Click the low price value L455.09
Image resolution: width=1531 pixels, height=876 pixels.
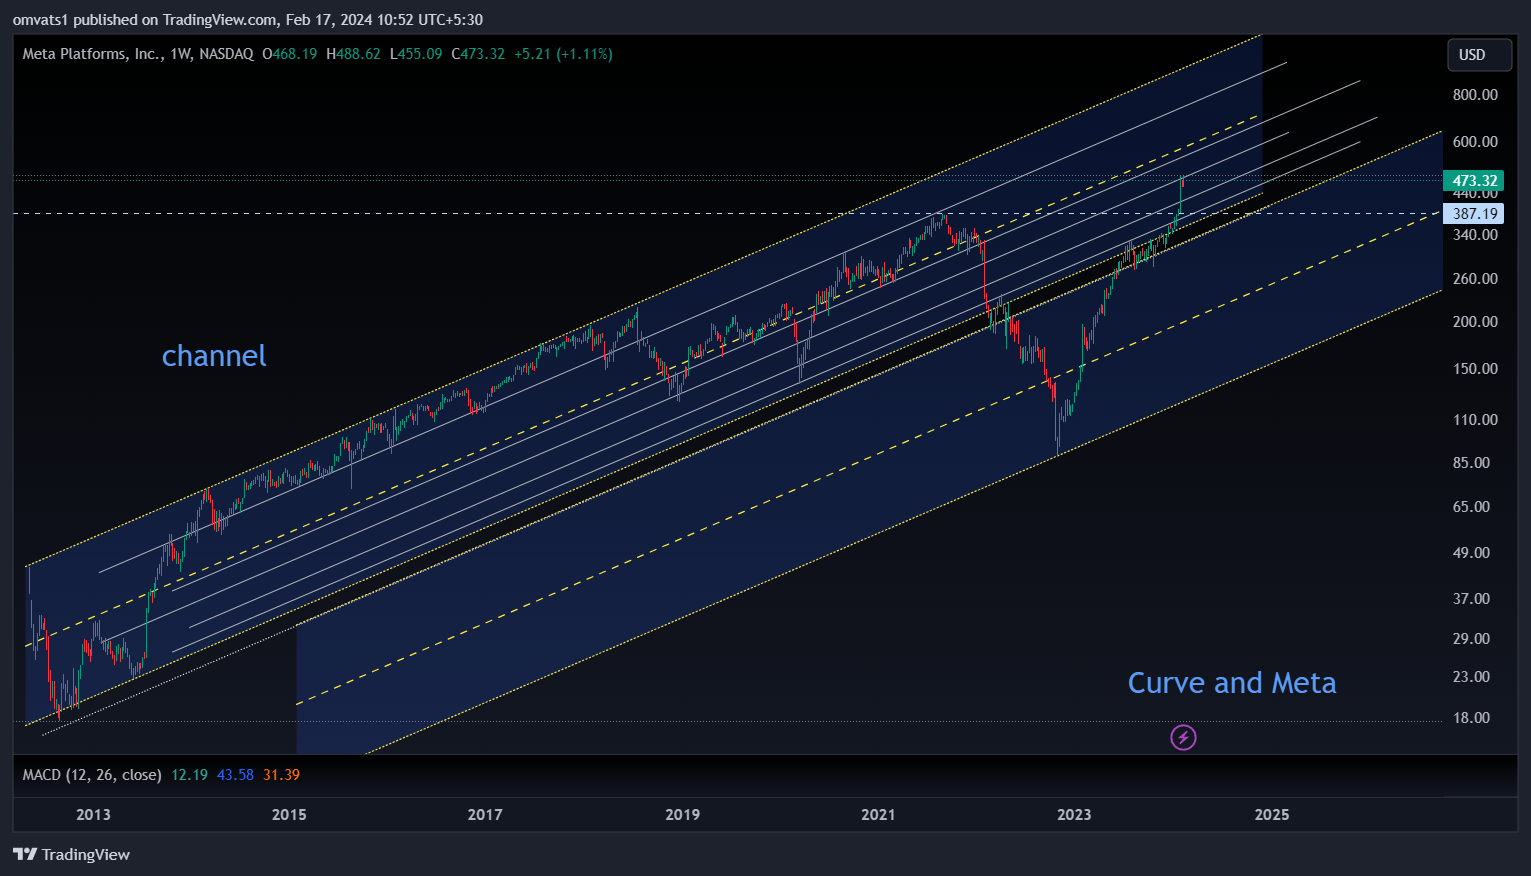coord(416,54)
